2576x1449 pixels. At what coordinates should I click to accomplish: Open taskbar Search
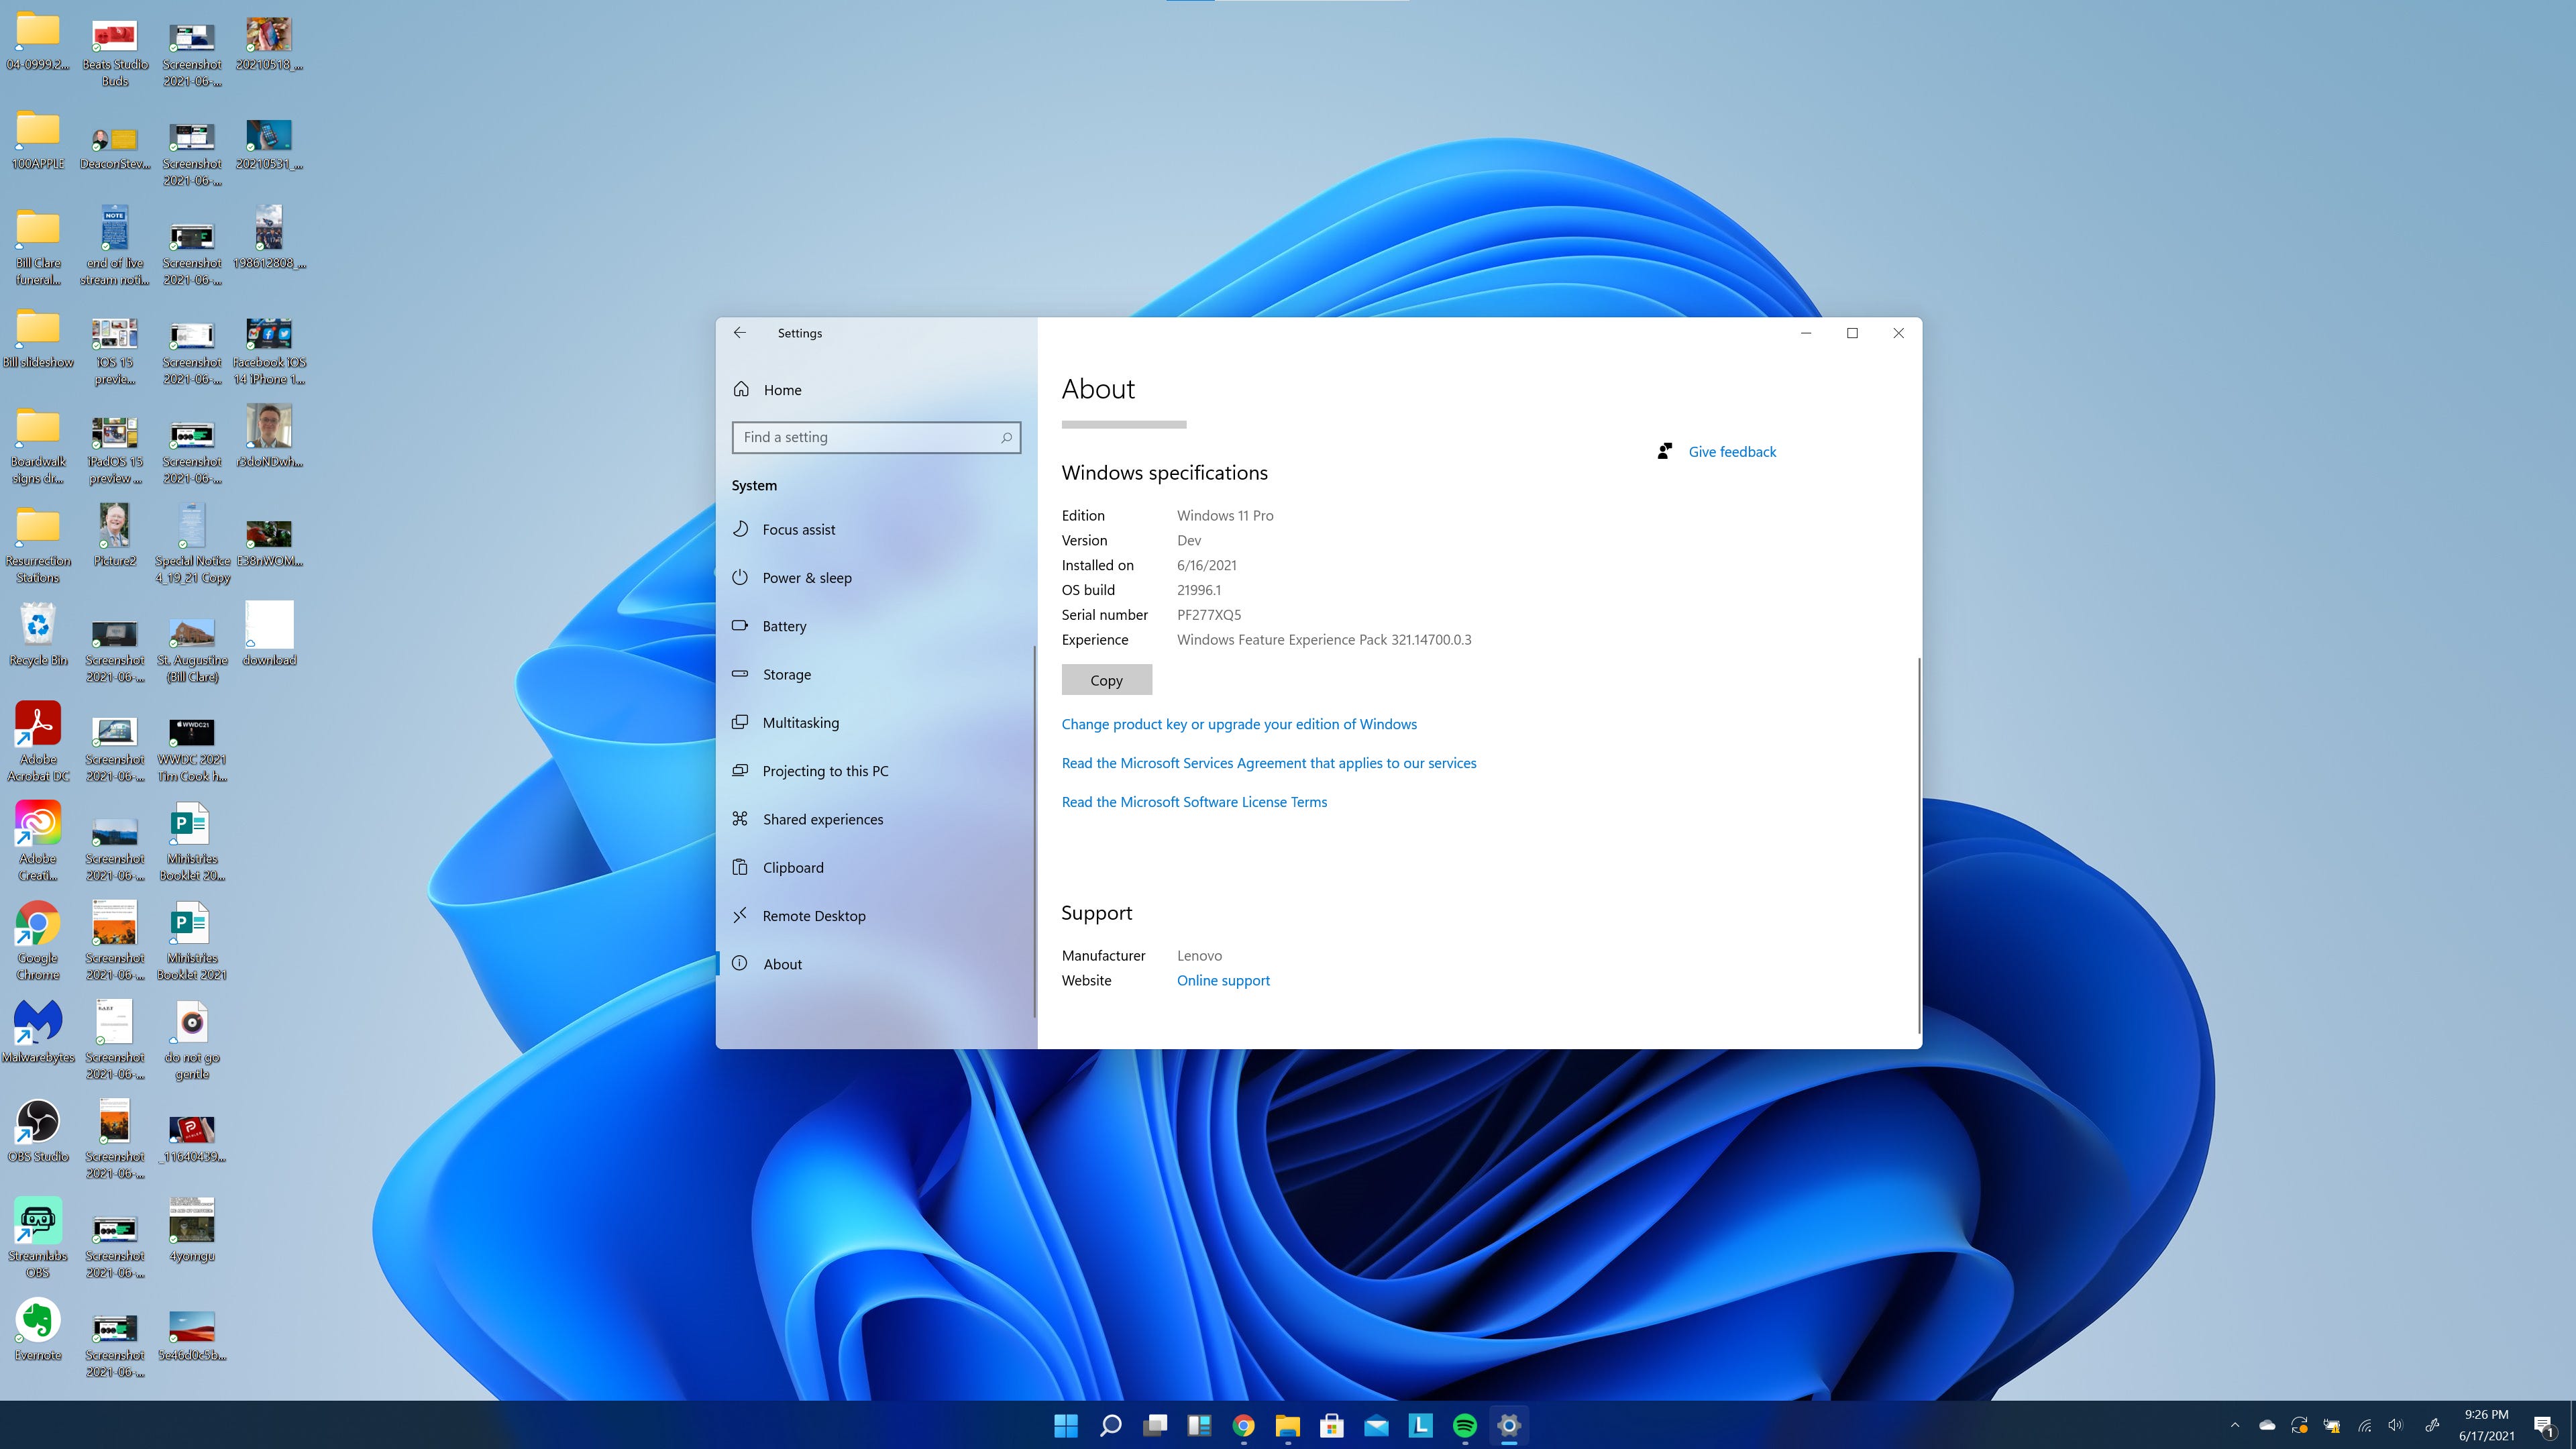pyautogui.click(x=1110, y=1425)
